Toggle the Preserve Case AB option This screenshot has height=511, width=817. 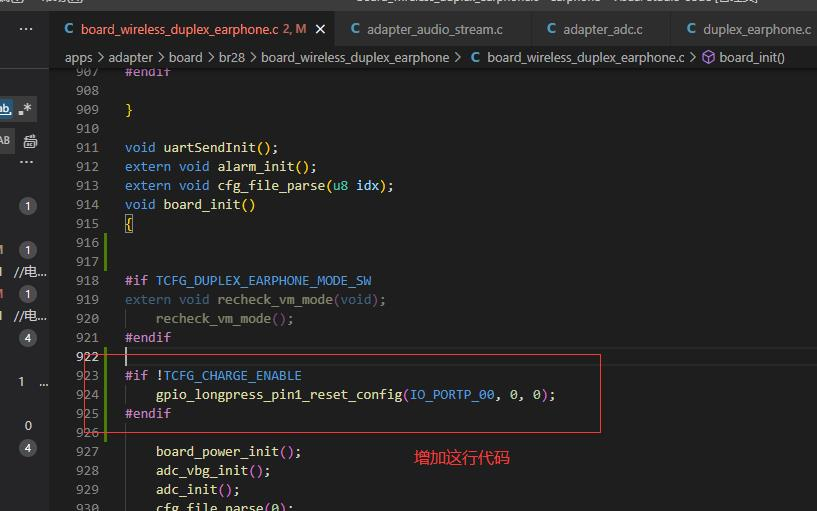pyautogui.click(x=5, y=140)
